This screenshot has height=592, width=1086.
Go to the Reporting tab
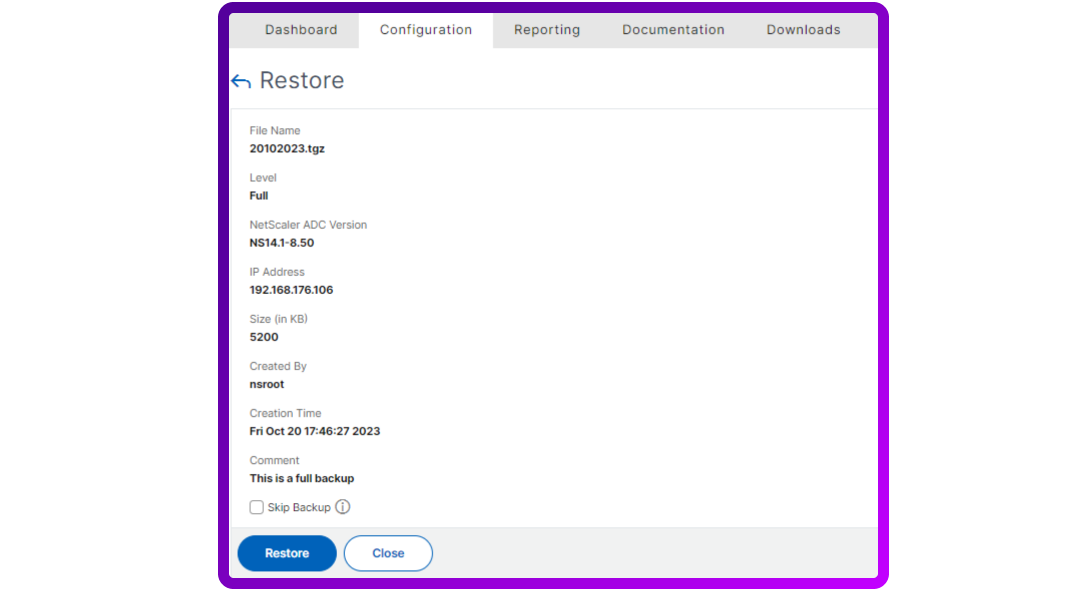(x=547, y=30)
